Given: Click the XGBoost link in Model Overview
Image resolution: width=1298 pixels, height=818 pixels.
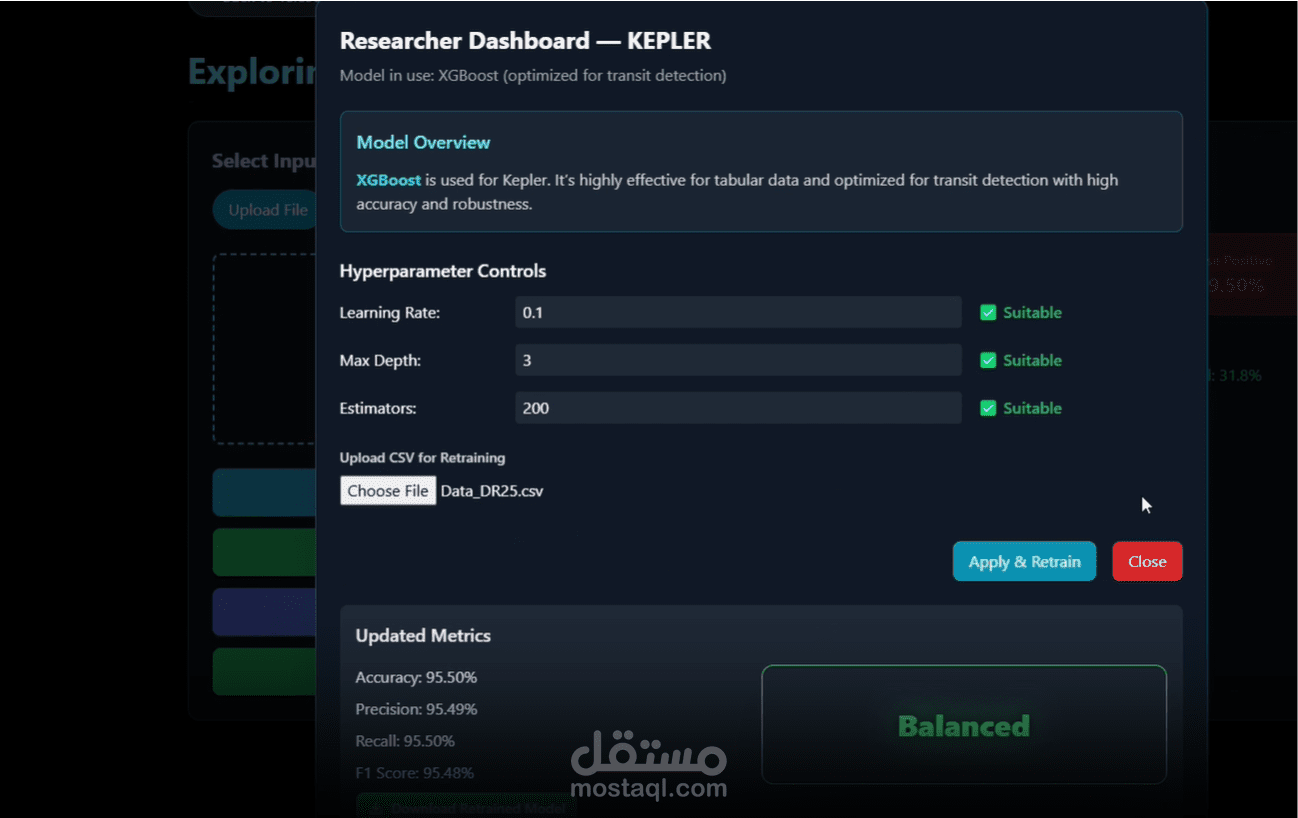Looking at the screenshot, I should (388, 180).
